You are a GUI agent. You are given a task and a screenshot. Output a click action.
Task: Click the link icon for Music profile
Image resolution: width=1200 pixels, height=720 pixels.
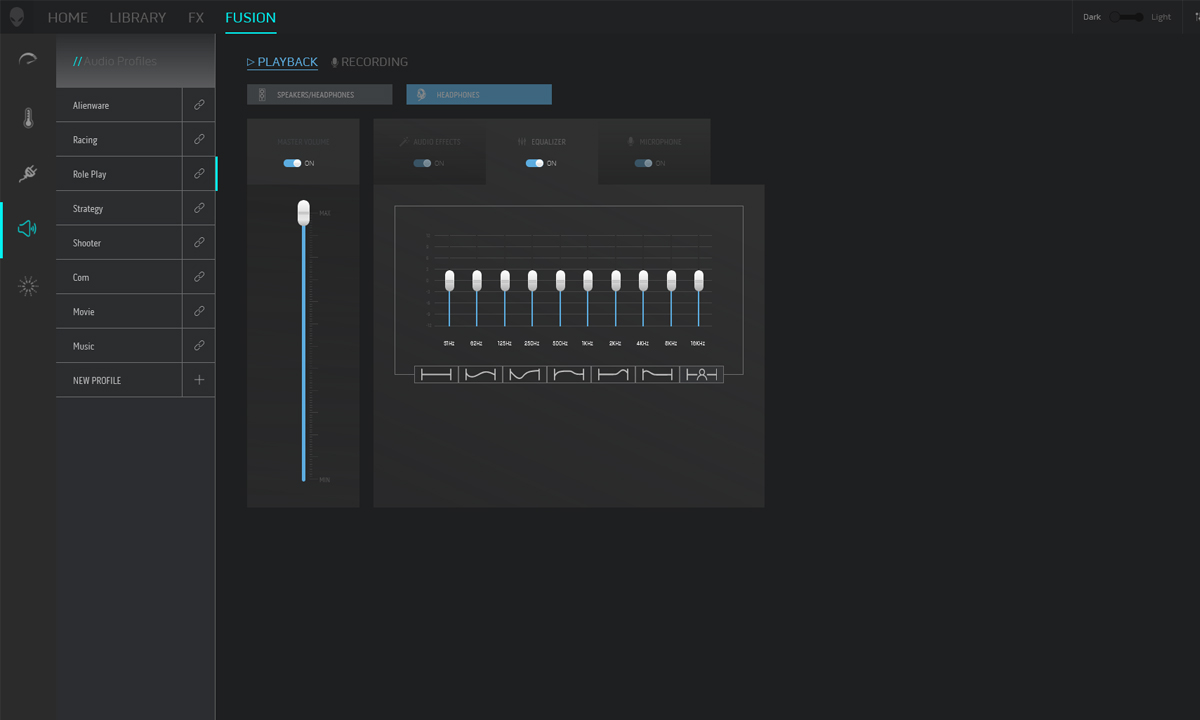pos(199,345)
